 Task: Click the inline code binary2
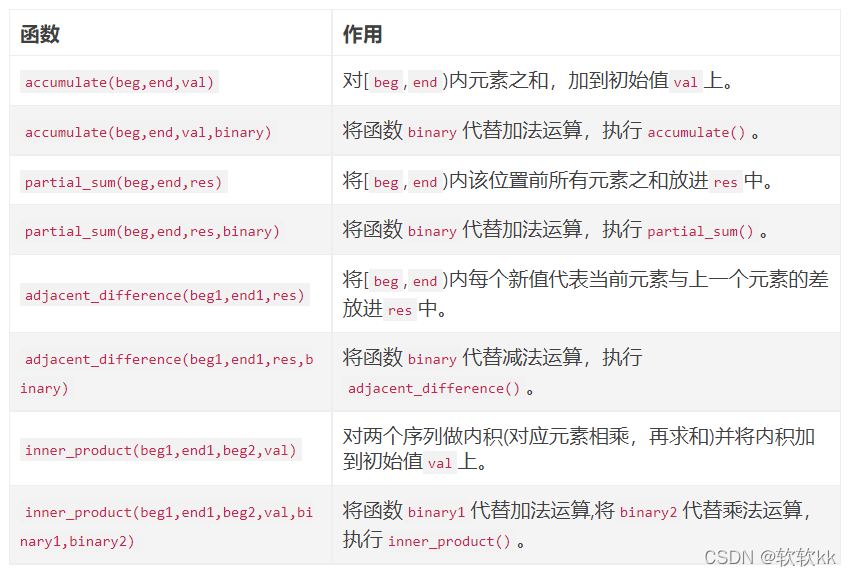[x=648, y=512]
